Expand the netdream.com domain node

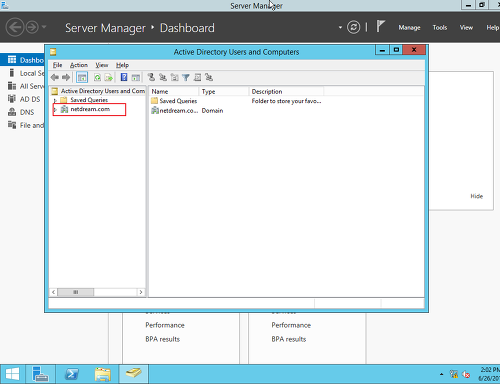coord(55,109)
